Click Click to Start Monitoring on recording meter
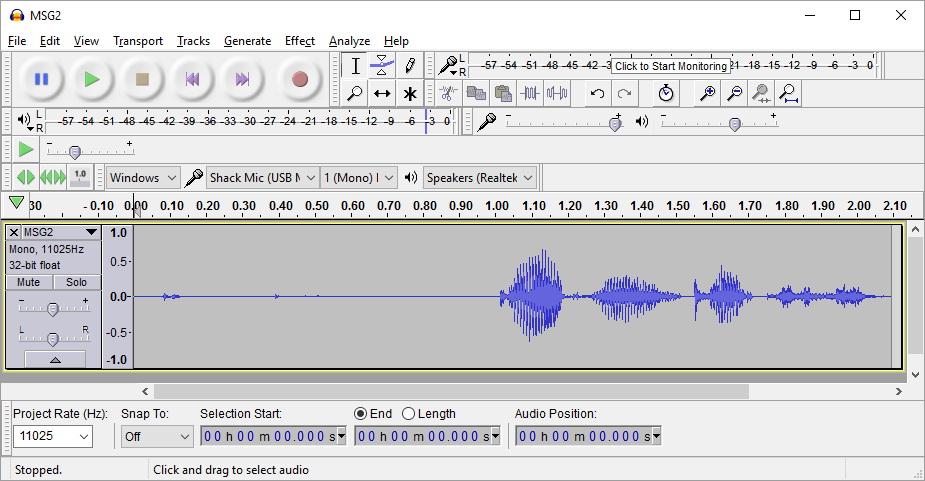This screenshot has width=925, height=481. (671, 66)
